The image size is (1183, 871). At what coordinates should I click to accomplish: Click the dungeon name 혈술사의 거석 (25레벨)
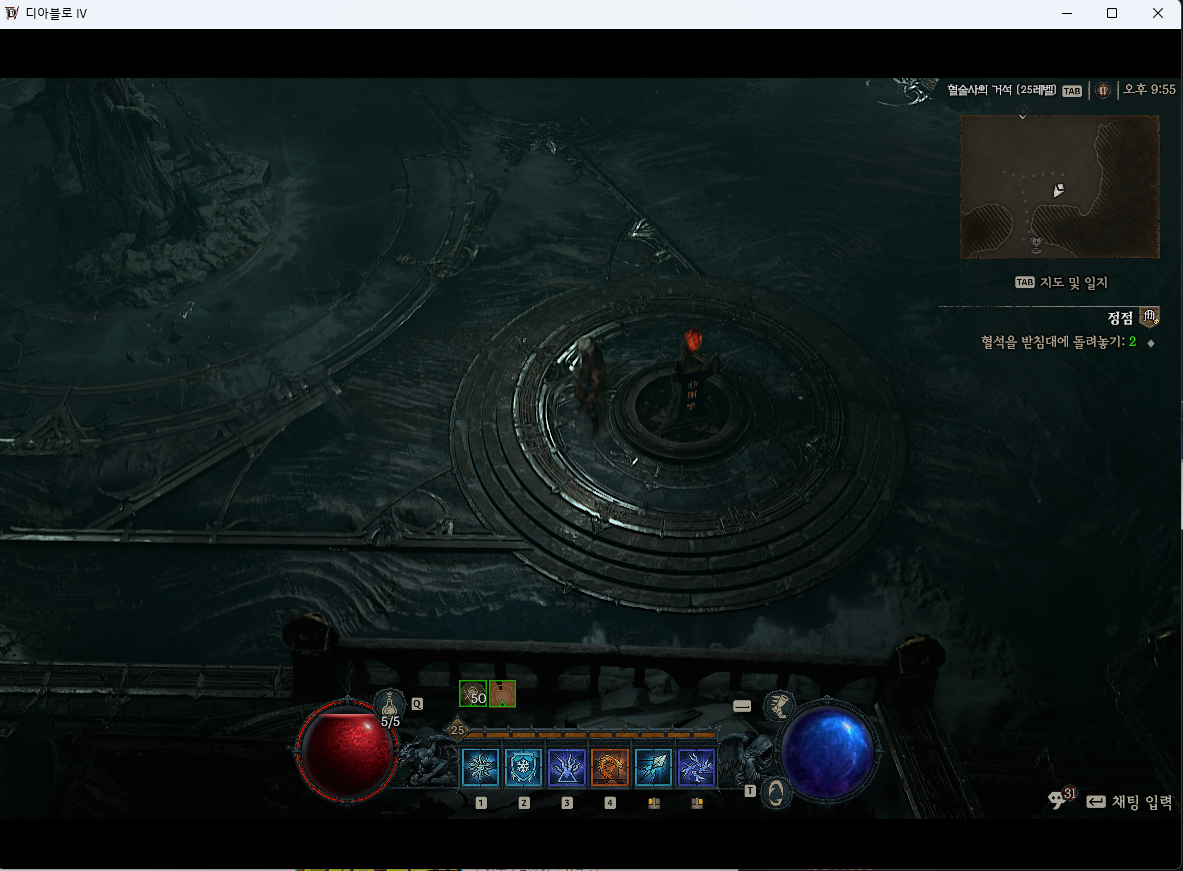click(x=1001, y=90)
